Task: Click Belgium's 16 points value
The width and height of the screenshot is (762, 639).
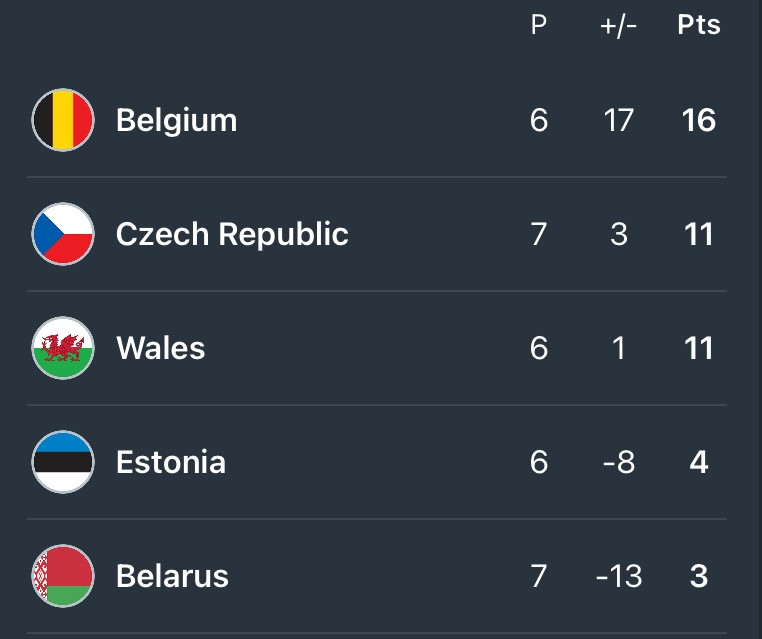Action: [x=699, y=120]
